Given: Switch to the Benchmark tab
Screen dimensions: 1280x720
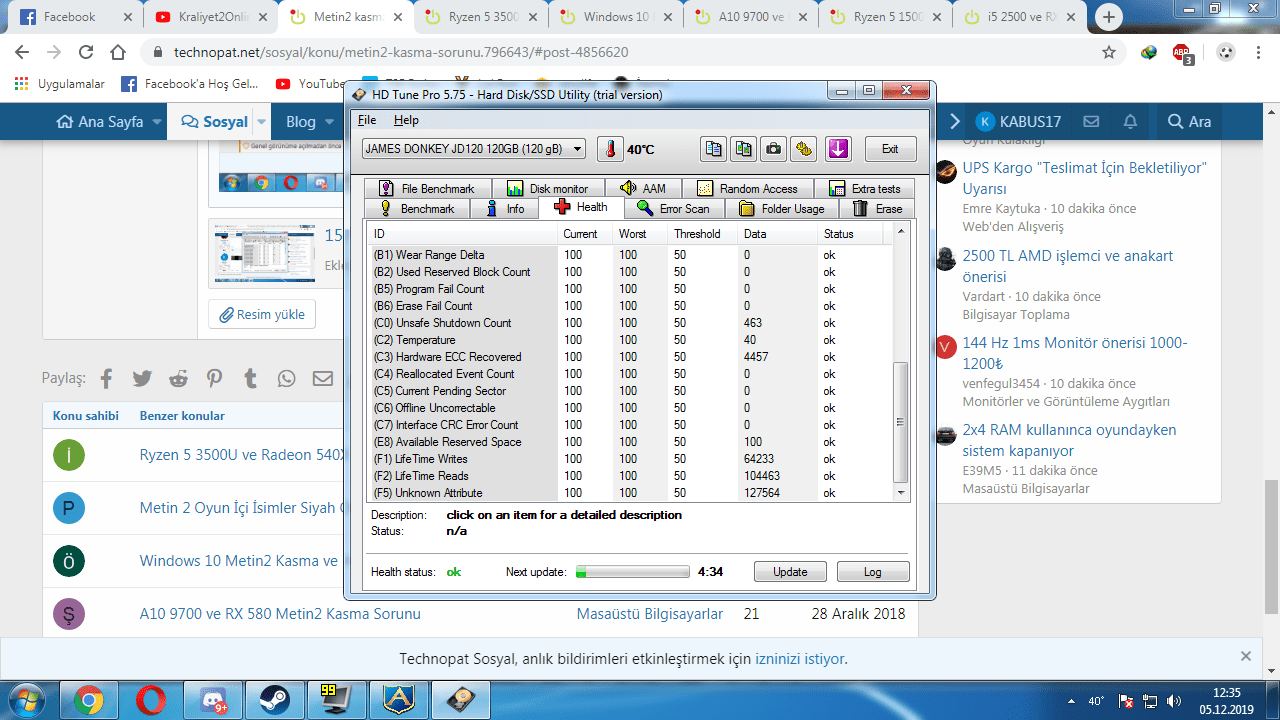Looking at the screenshot, I should [x=417, y=209].
